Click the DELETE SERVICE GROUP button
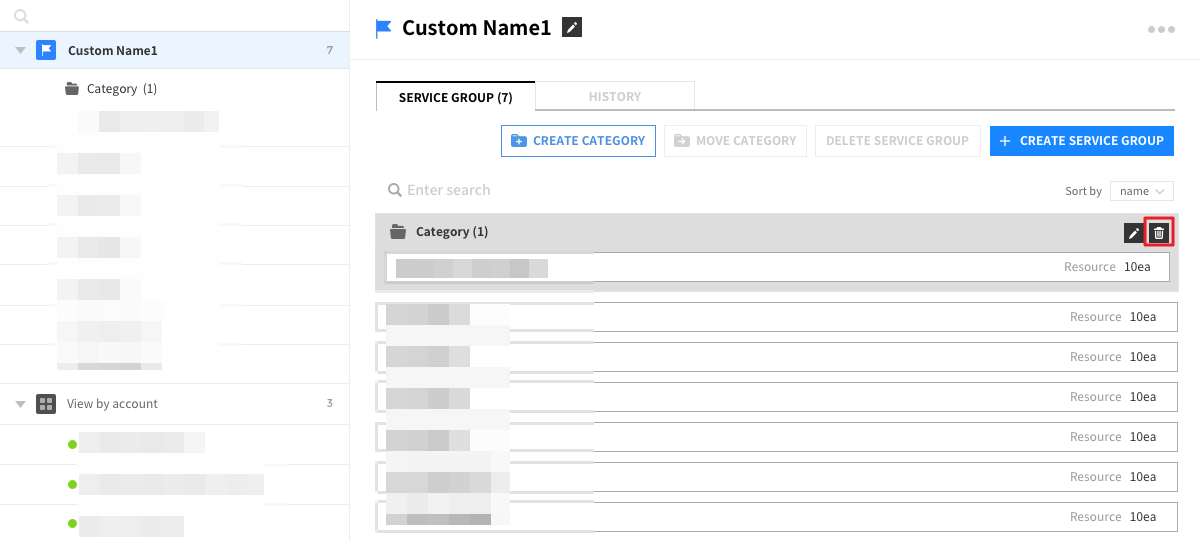This screenshot has width=1200, height=541. click(897, 141)
